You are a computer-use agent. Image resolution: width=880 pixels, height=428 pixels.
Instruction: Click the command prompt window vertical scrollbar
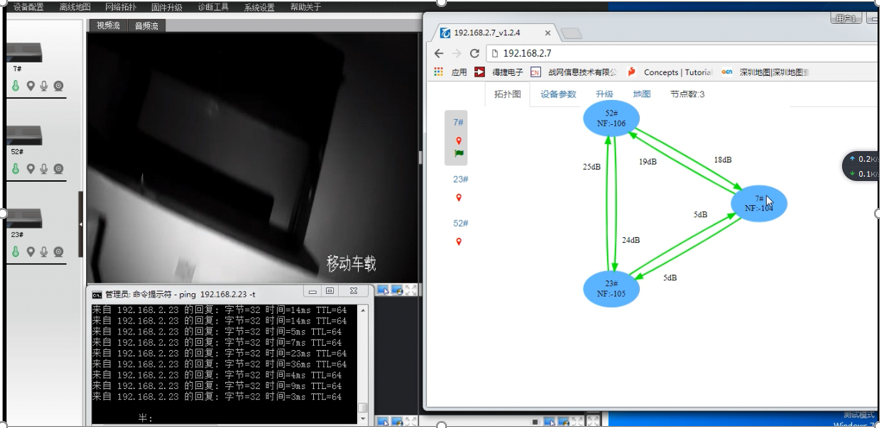(x=363, y=360)
